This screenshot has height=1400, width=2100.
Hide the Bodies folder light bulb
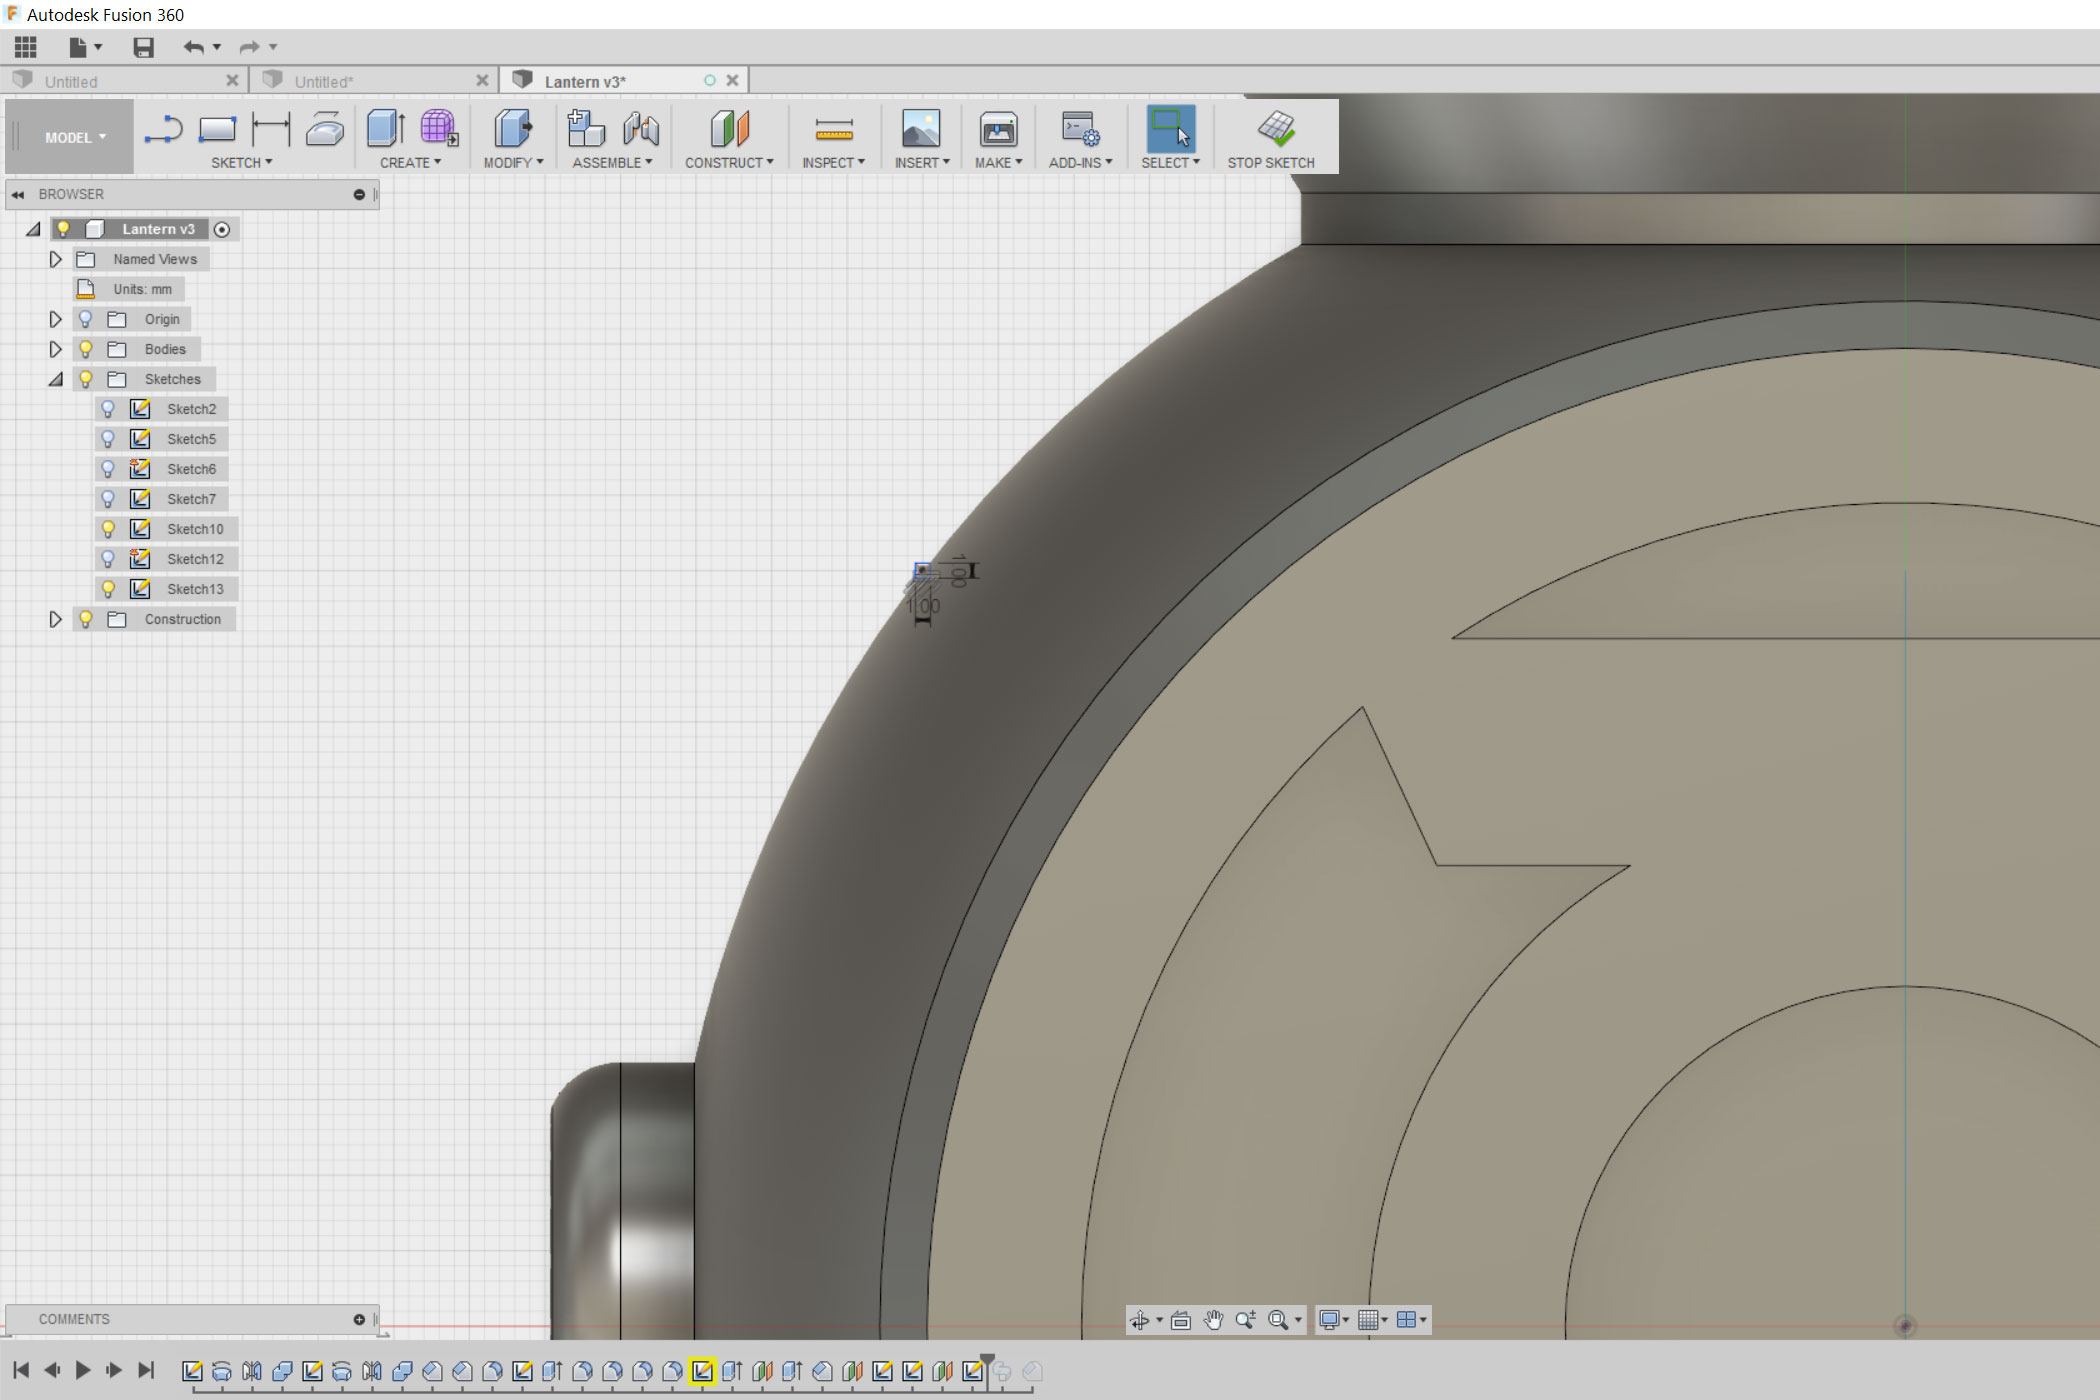pos(86,349)
